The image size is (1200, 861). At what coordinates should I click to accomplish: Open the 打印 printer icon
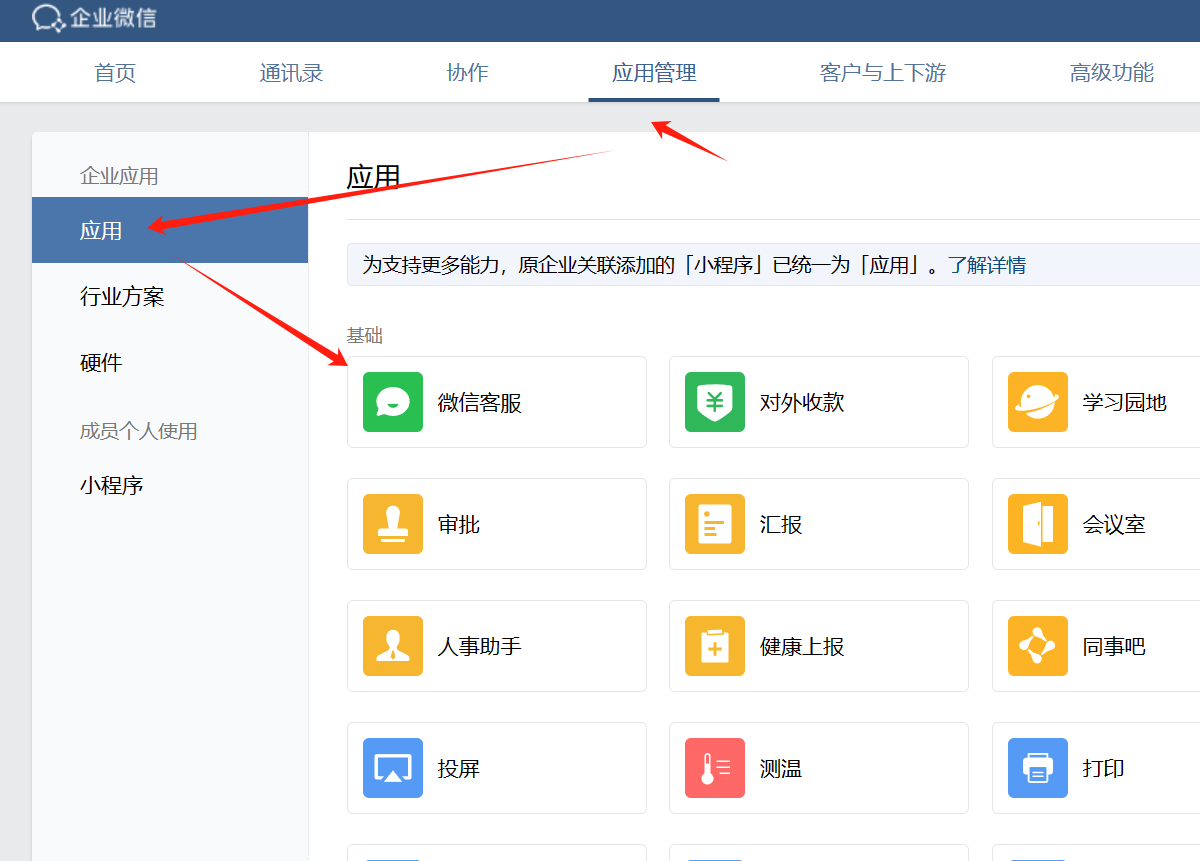pos(1038,768)
